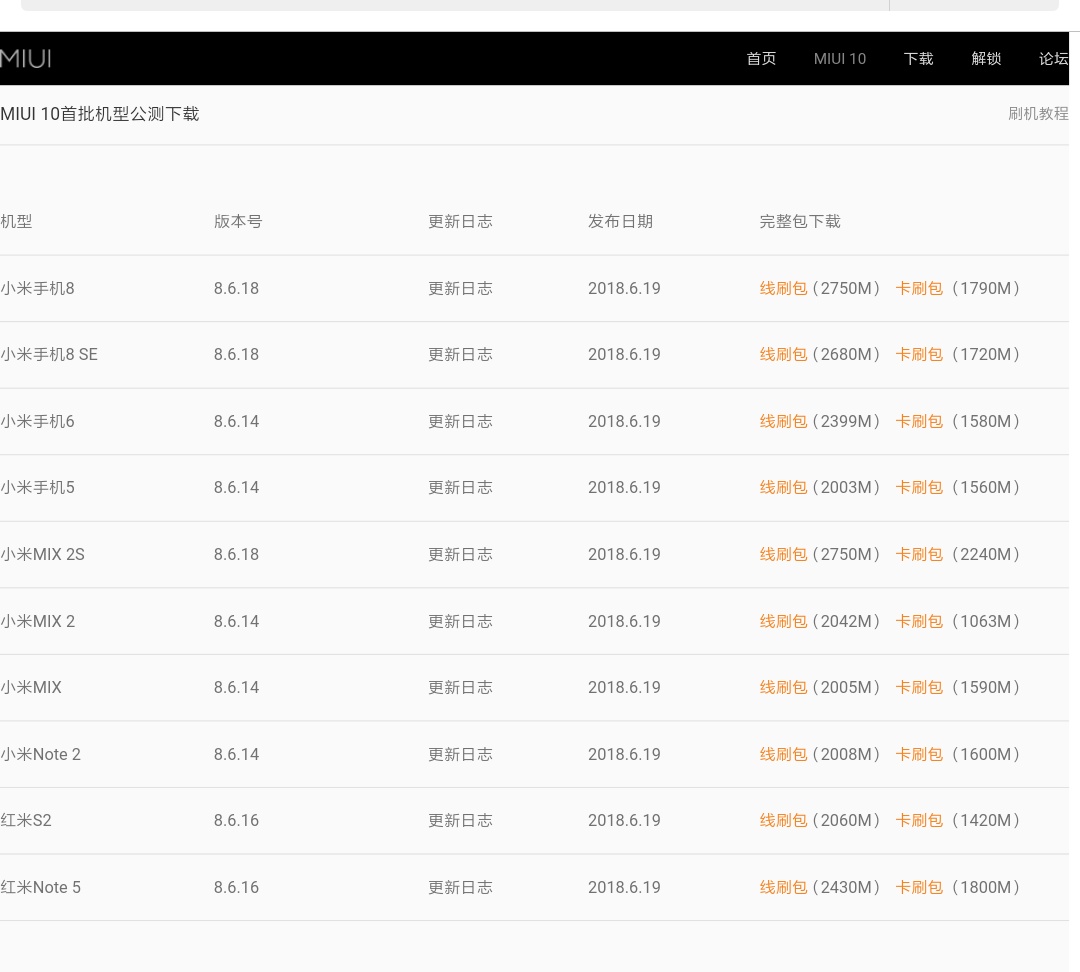
Task: Open 更新日志 for 小米手机8 SE
Action: 460,354
